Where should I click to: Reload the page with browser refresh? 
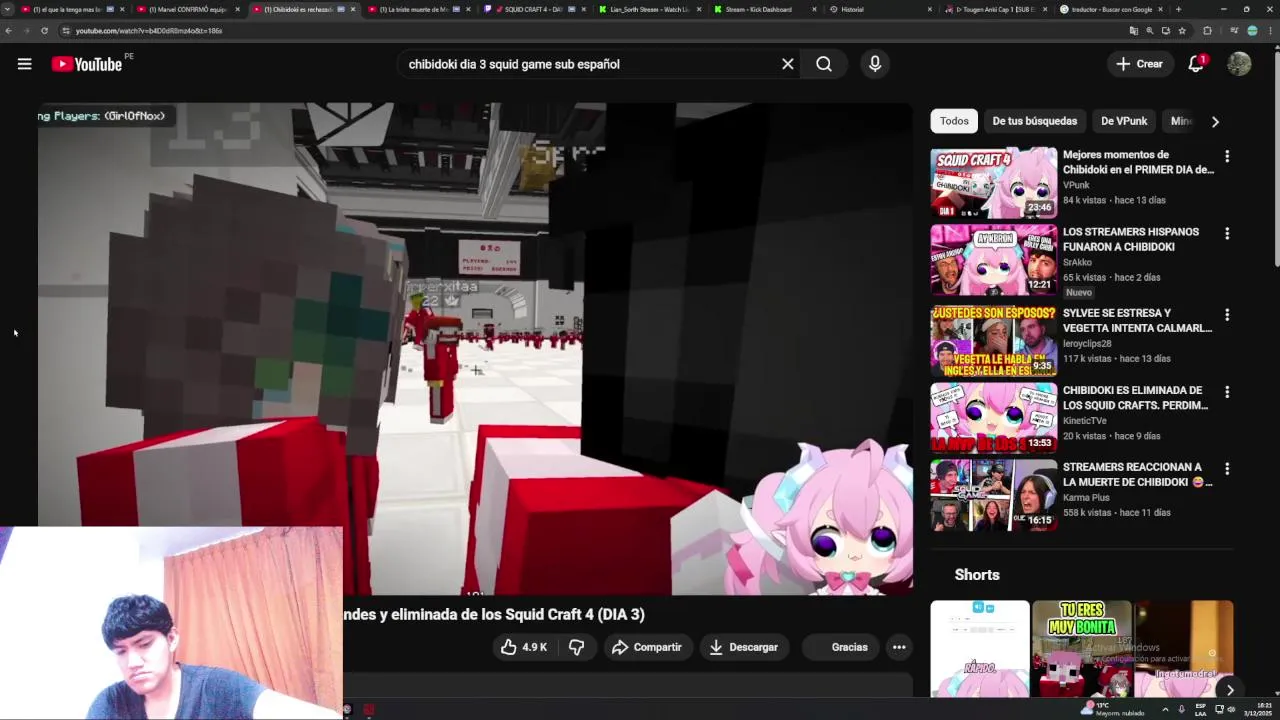point(44,30)
